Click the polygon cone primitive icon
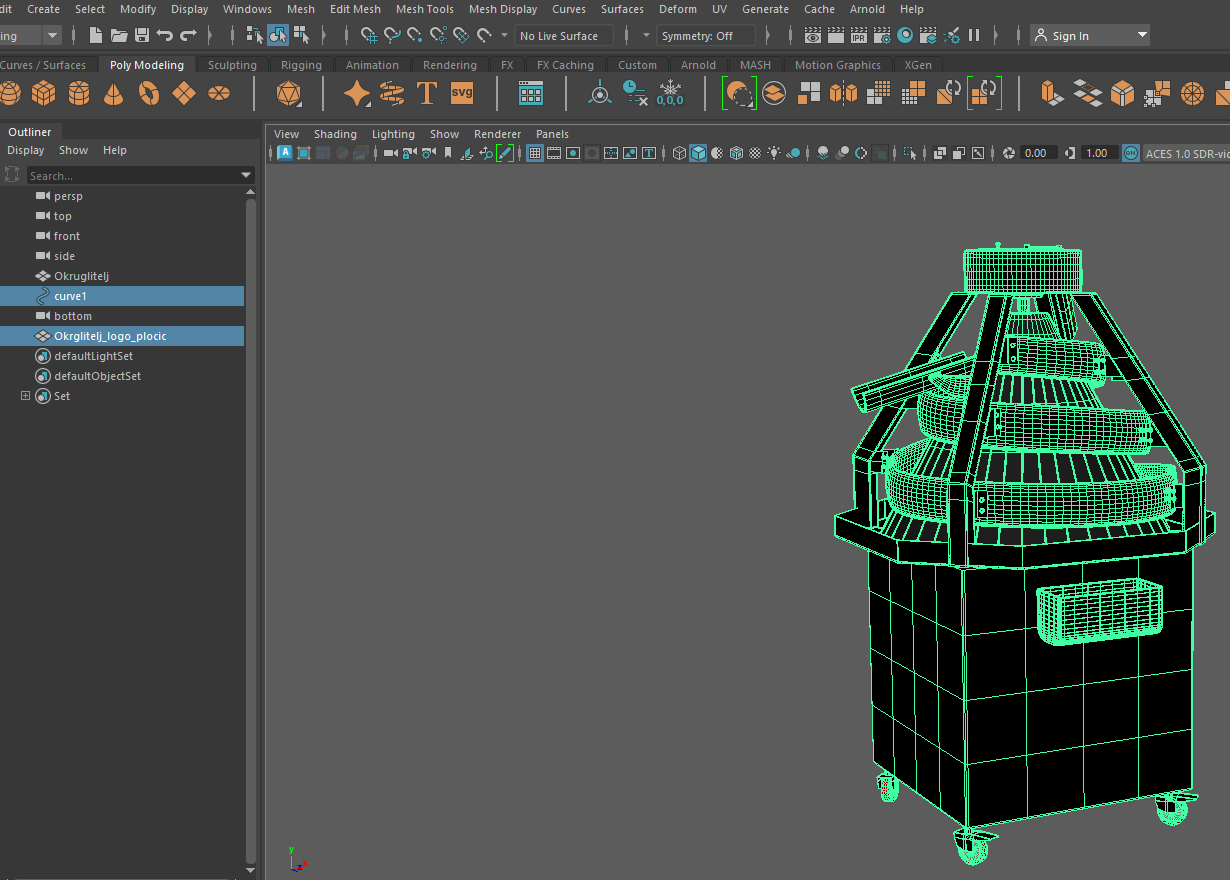The image size is (1230, 880). (x=114, y=94)
